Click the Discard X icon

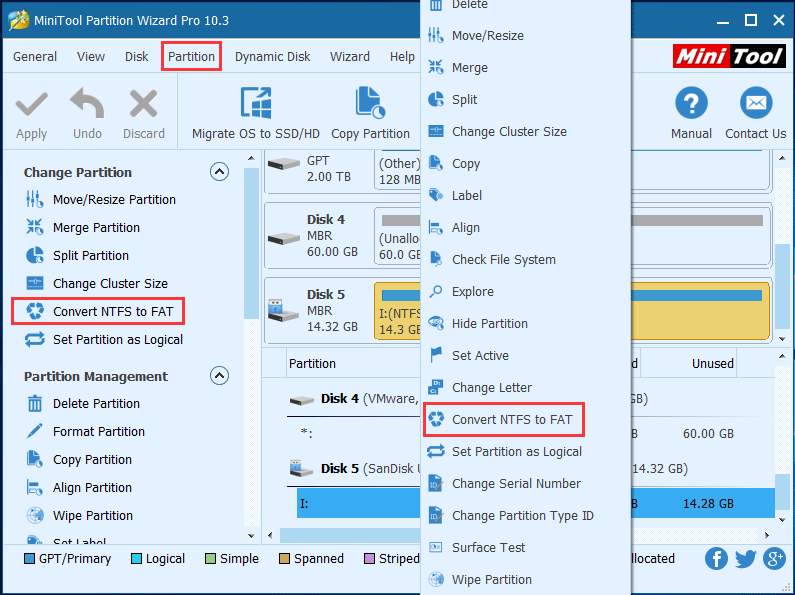(x=143, y=104)
